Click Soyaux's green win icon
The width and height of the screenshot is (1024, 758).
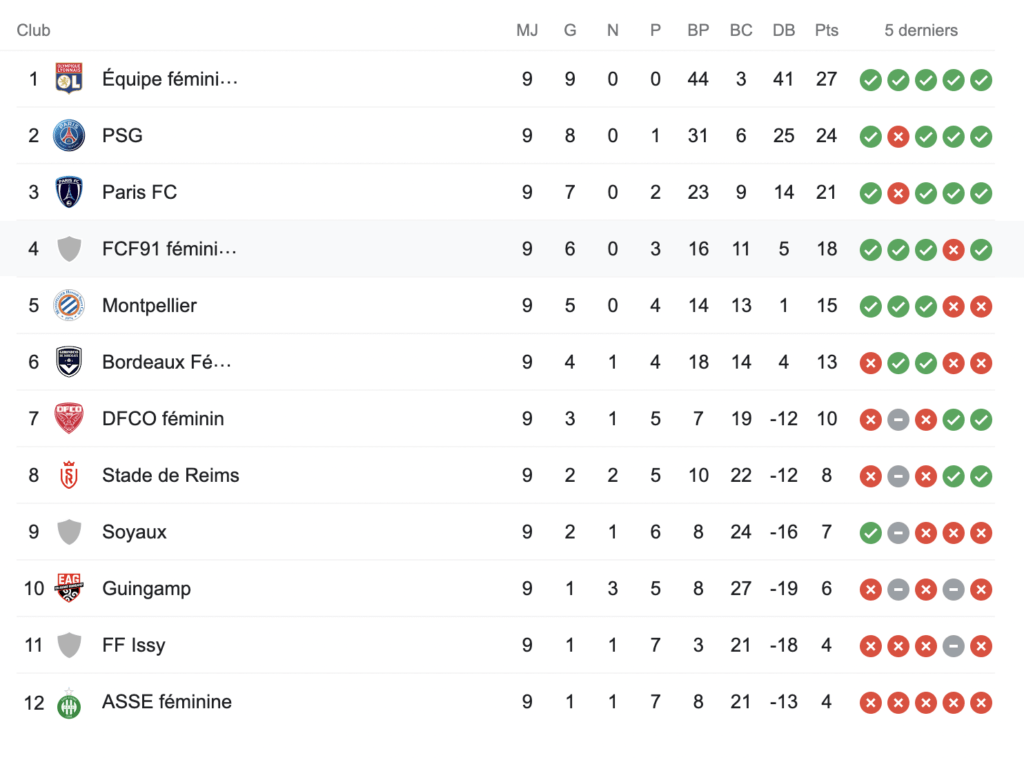pyautogui.click(x=870, y=532)
